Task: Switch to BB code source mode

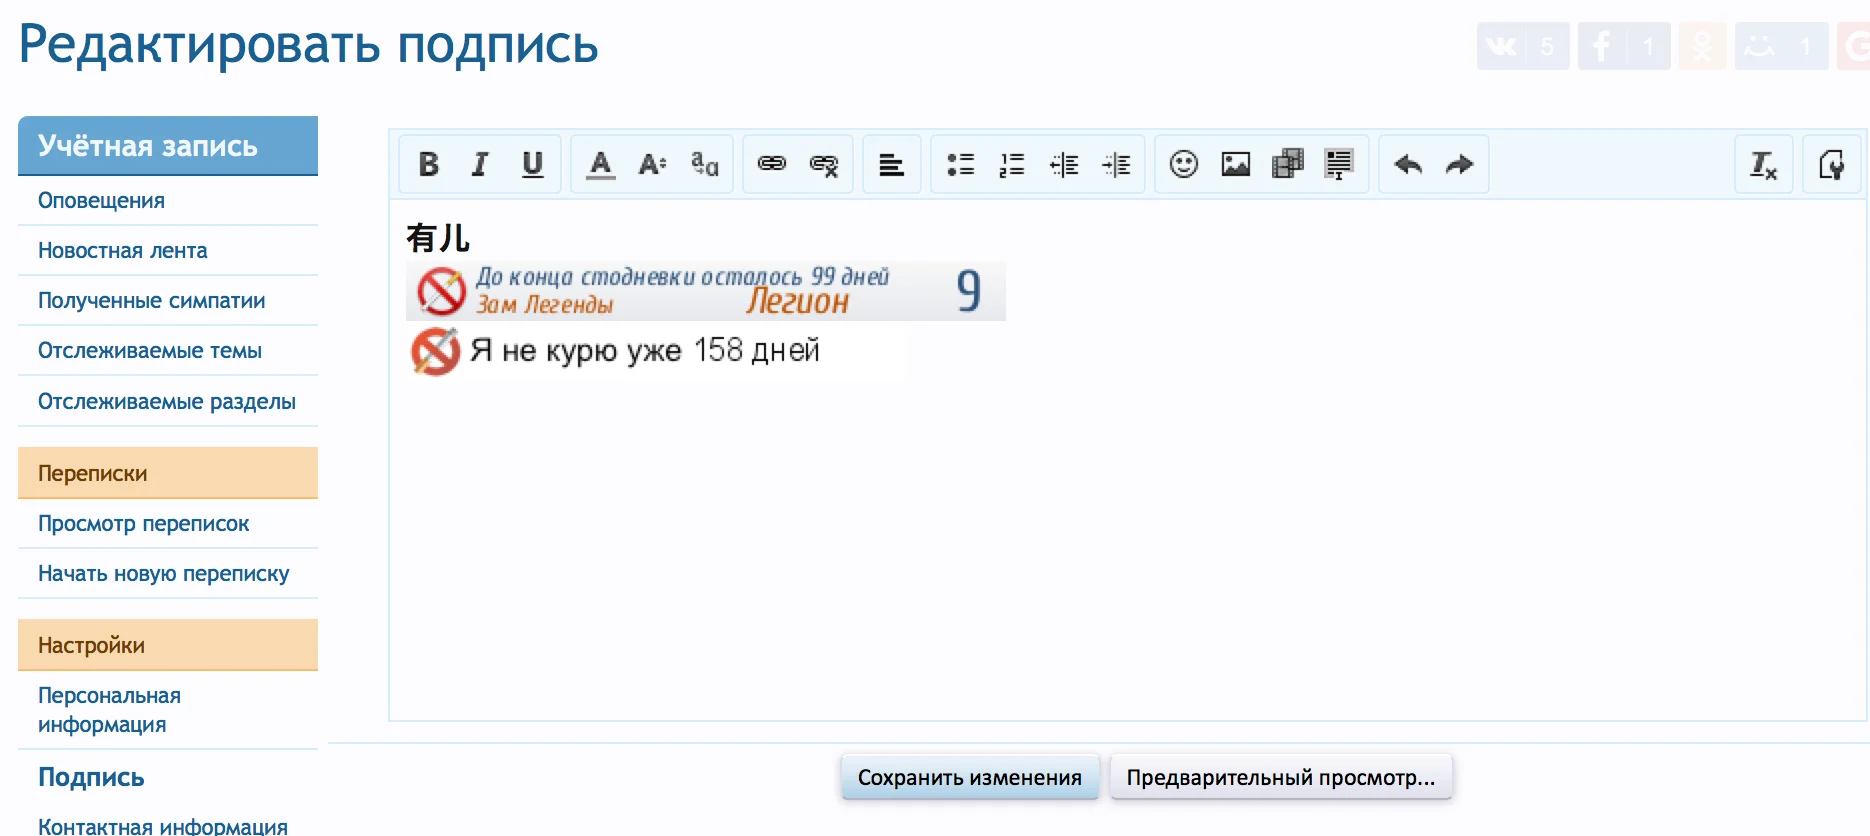Action: click(x=1832, y=164)
